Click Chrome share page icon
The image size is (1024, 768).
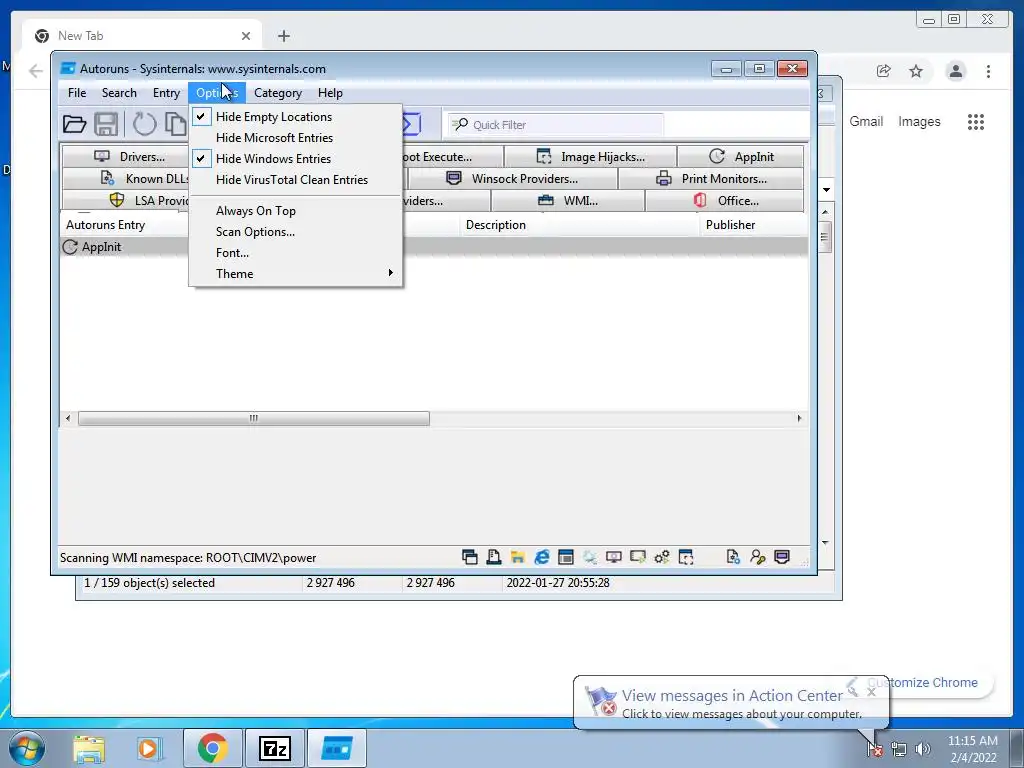pyautogui.click(x=884, y=71)
